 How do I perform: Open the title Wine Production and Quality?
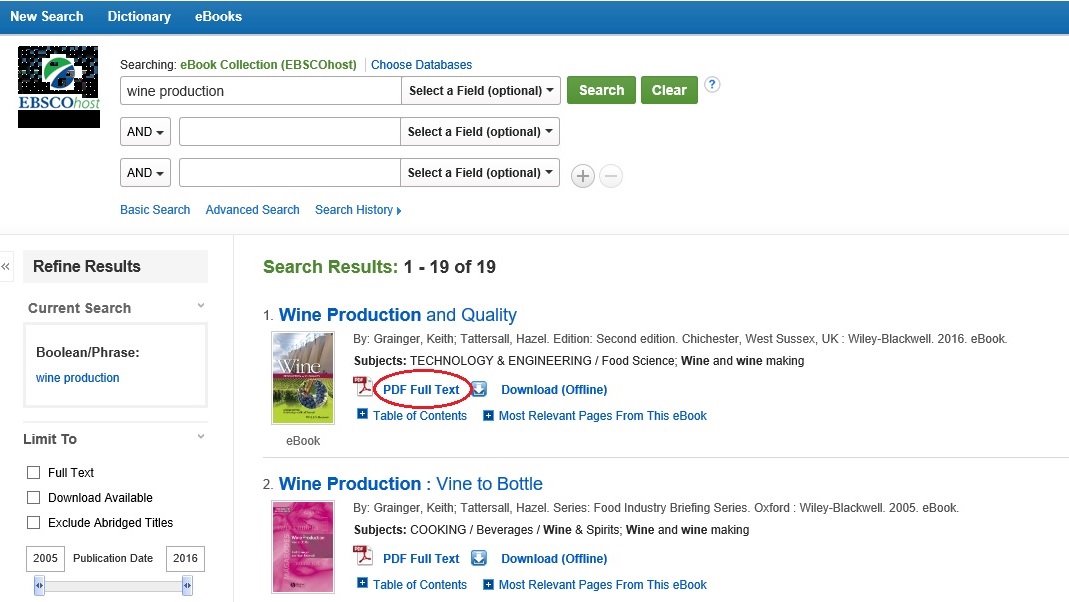point(397,315)
